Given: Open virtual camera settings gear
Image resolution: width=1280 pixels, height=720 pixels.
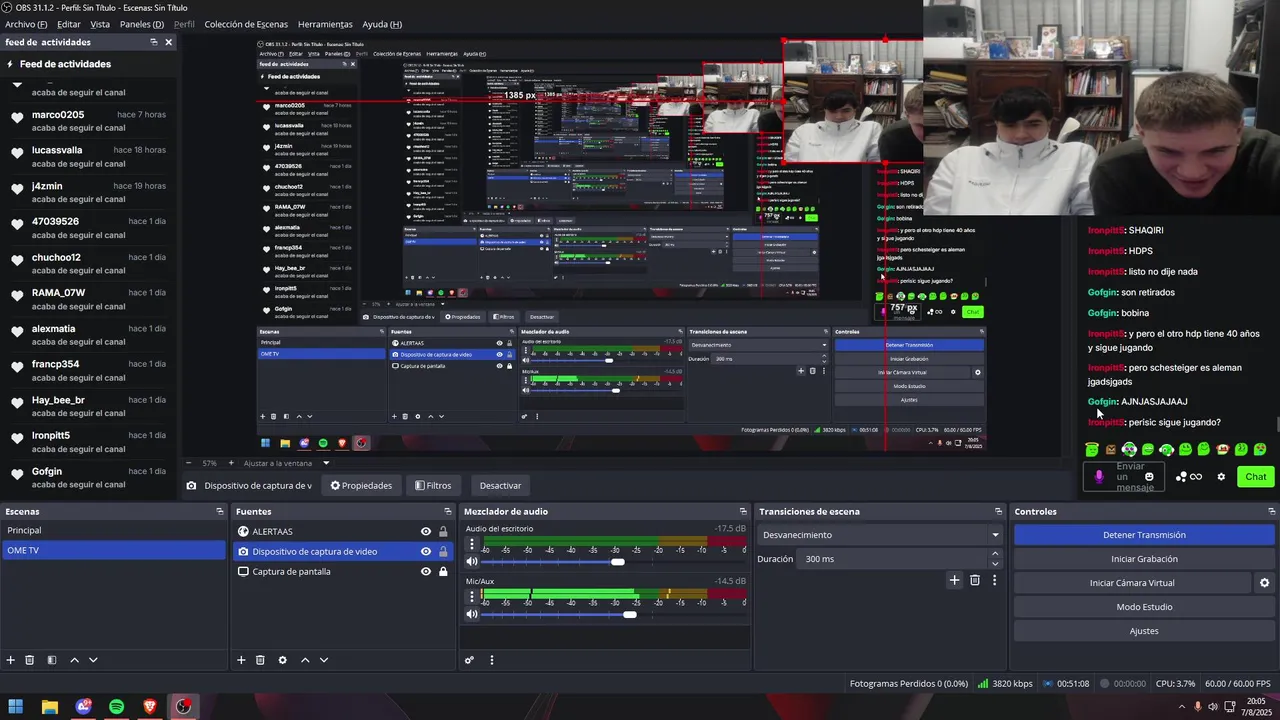Looking at the screenshot, I should tap(1264, 583).
